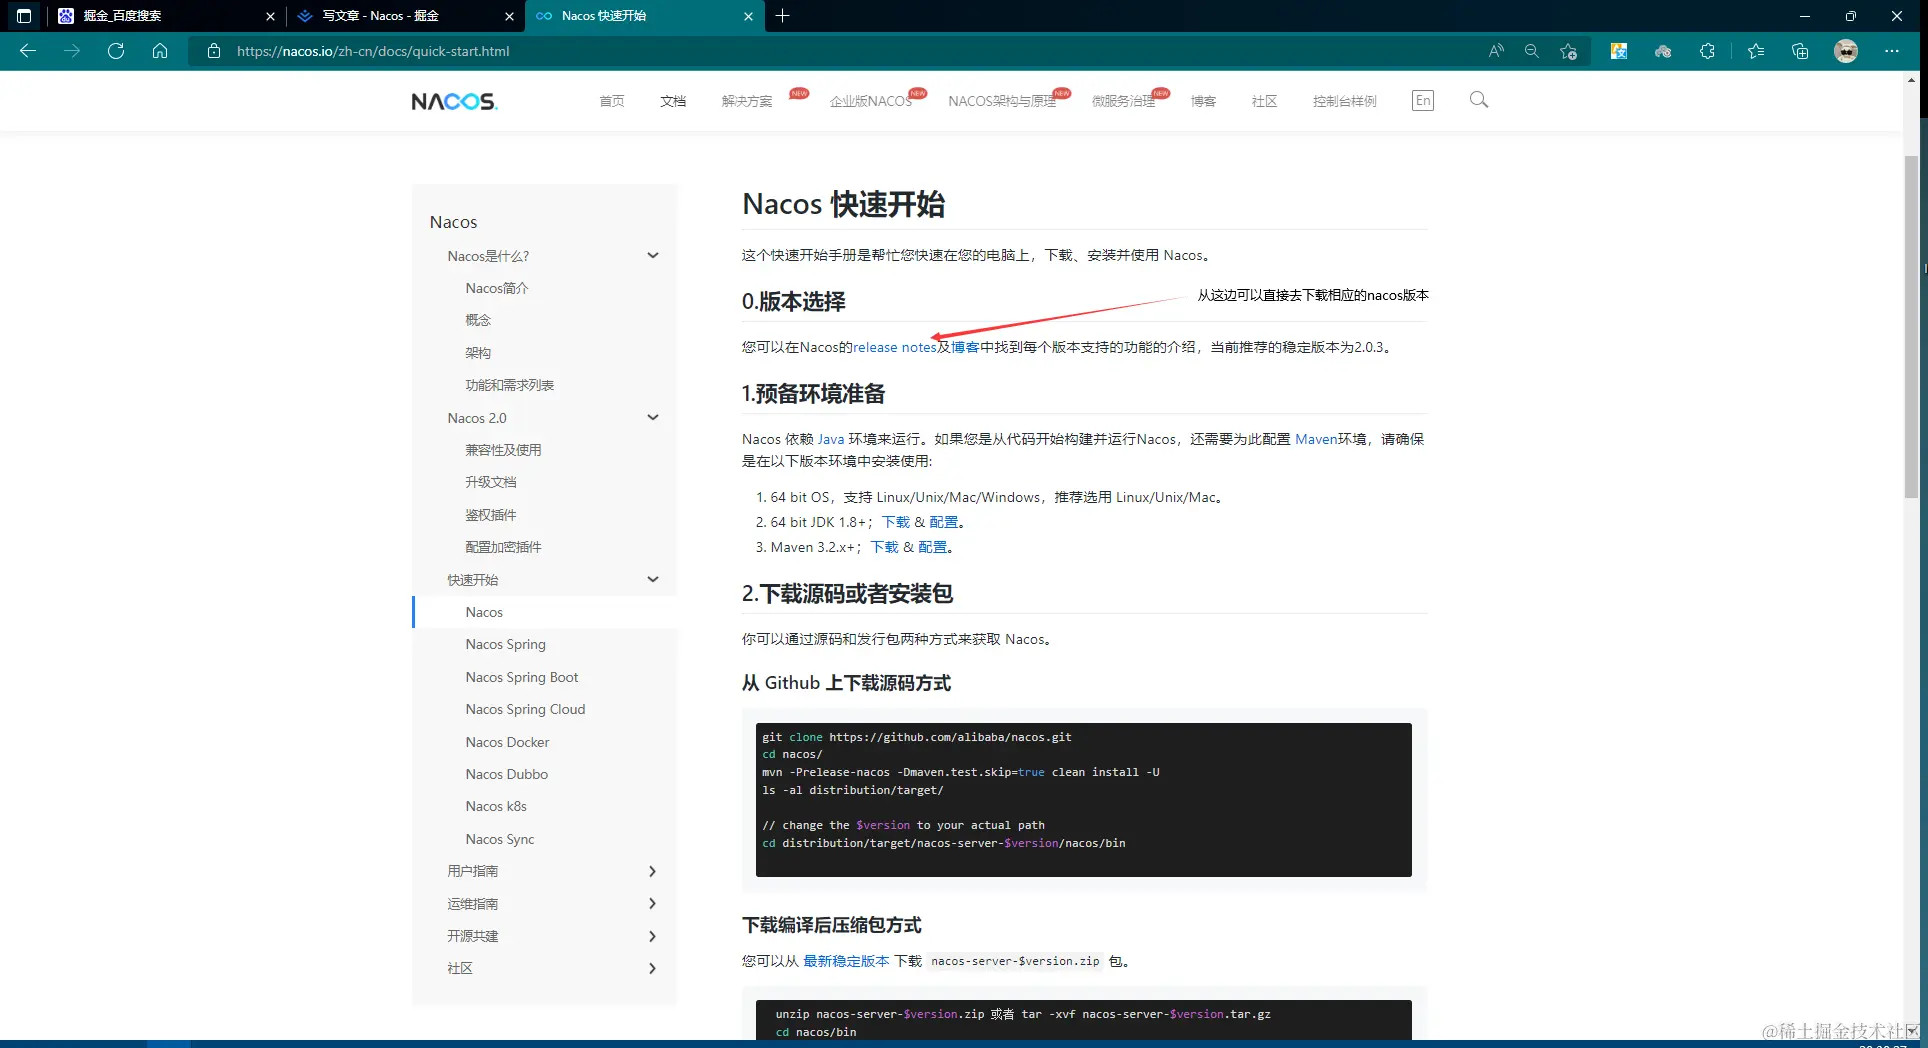Open NACOS架构与原理 in the navigation
Screen dimensions: 1928x1048
1002,101
